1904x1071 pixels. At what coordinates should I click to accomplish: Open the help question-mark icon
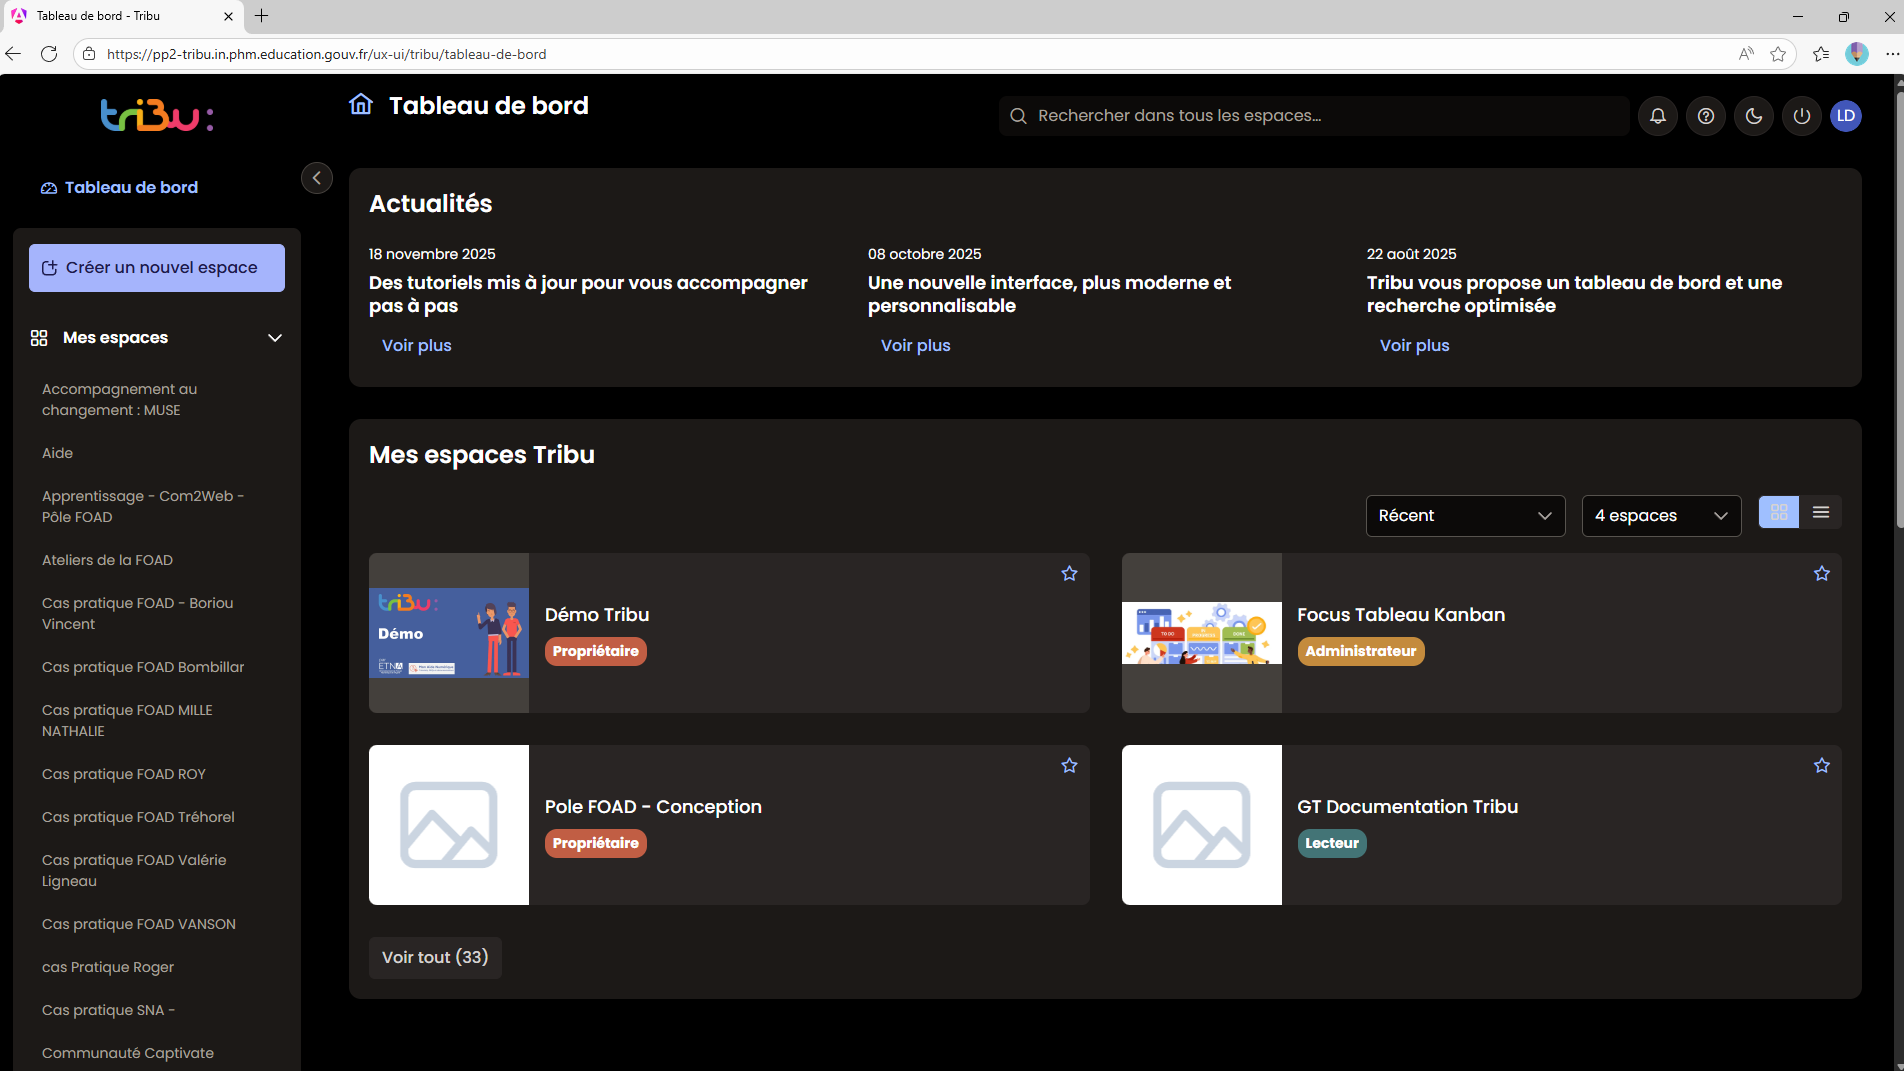[x=1706, y=116]
